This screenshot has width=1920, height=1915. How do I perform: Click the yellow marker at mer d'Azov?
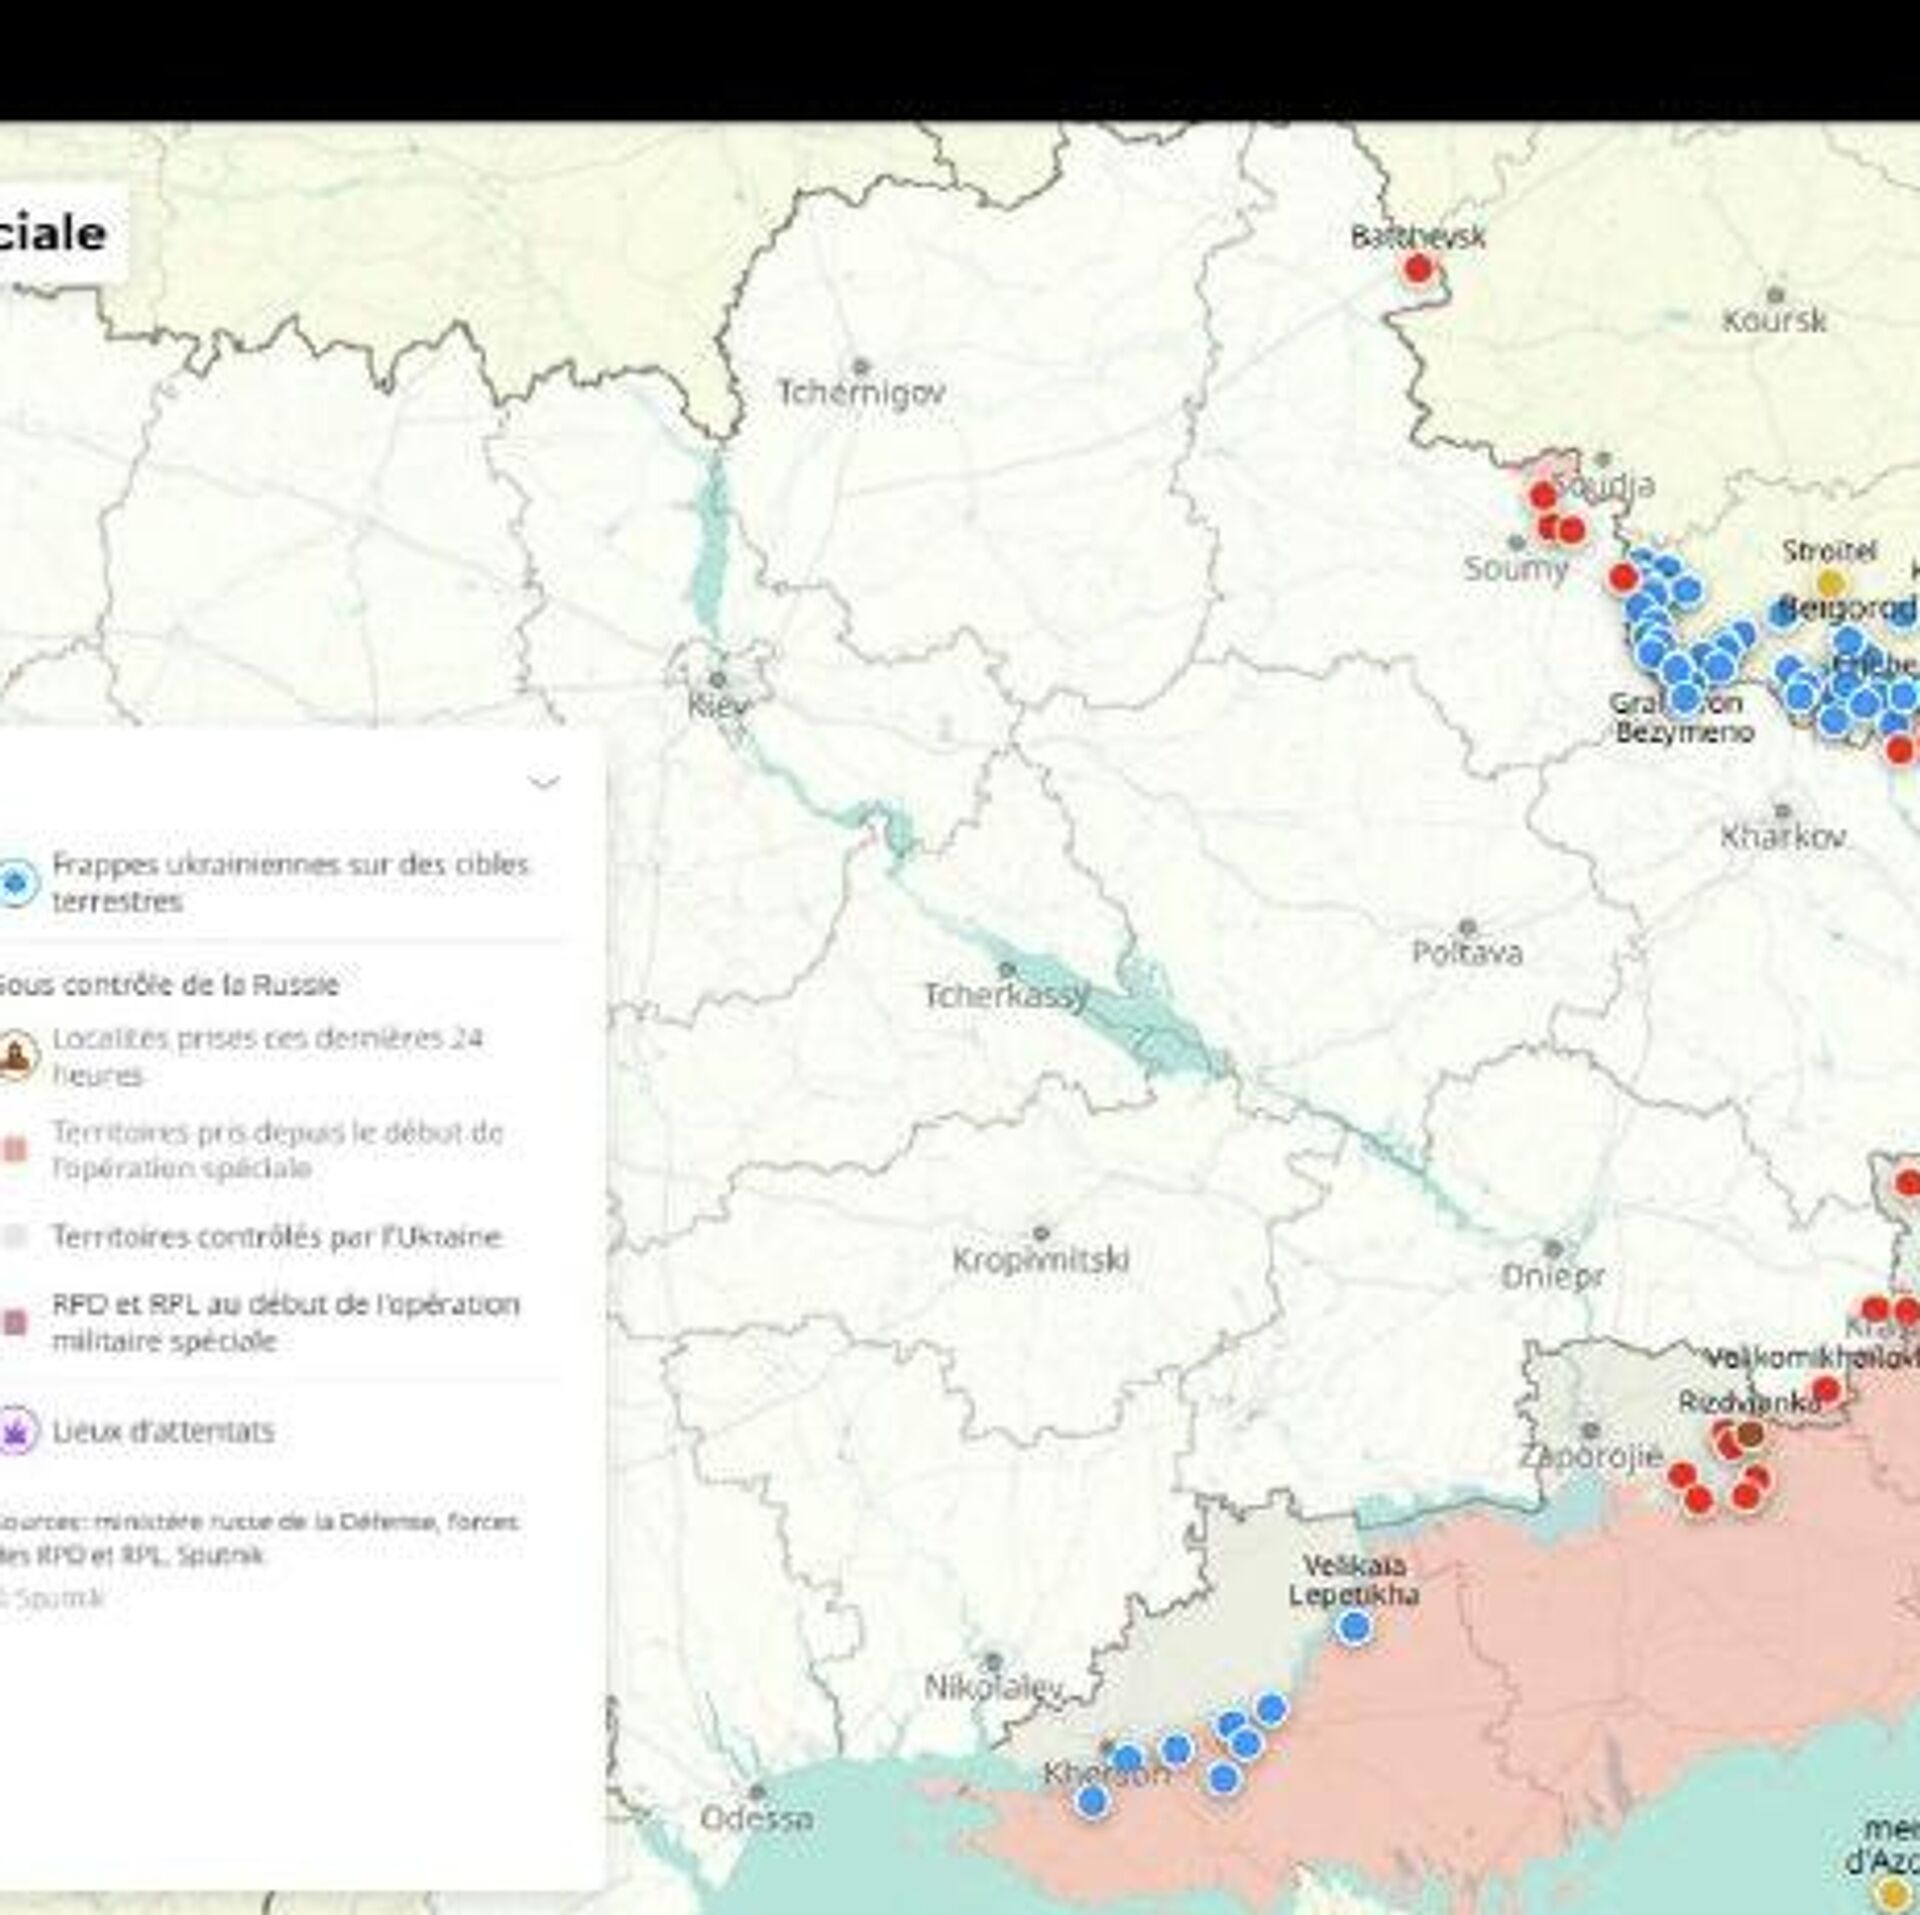pyautogui.click(x=1891, y=1892)
